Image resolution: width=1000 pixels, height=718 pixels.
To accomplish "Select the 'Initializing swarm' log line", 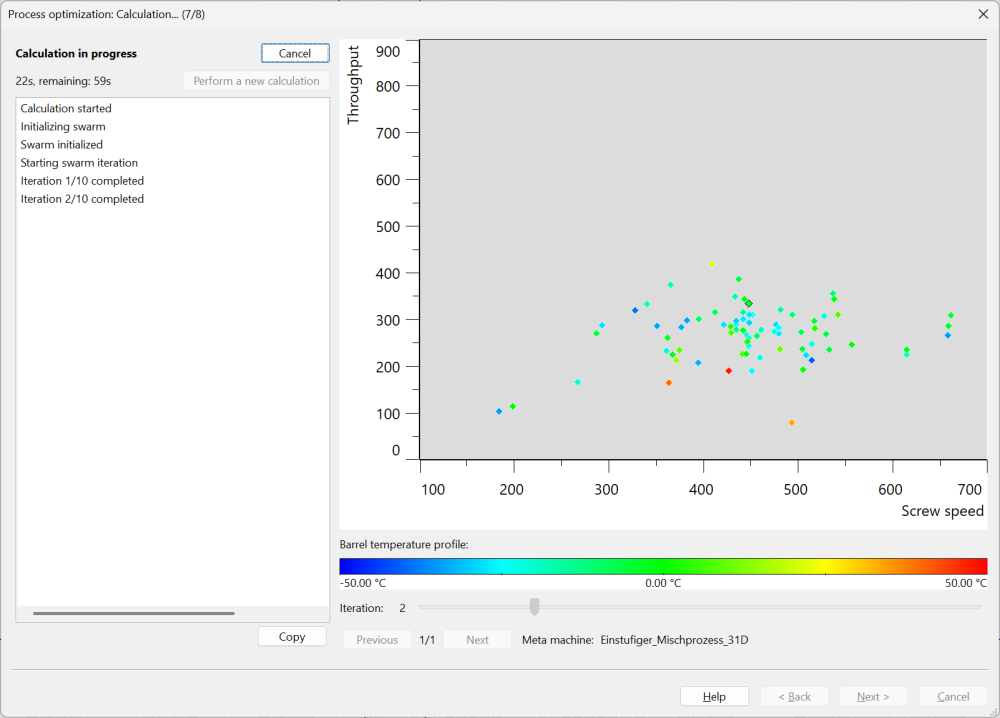I will click(63, 126).
